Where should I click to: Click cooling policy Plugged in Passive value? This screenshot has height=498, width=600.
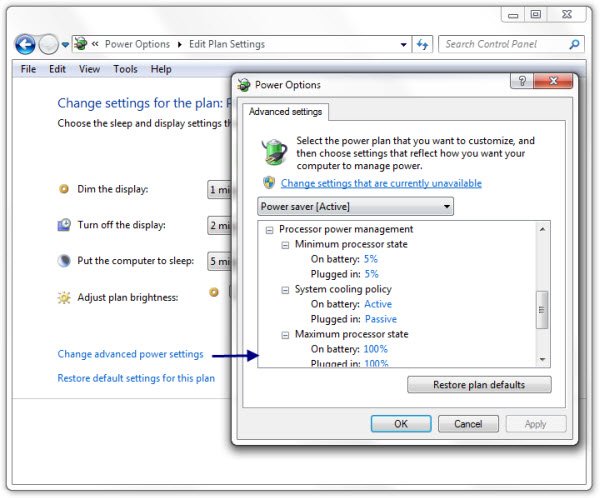(x=381, y=319)
